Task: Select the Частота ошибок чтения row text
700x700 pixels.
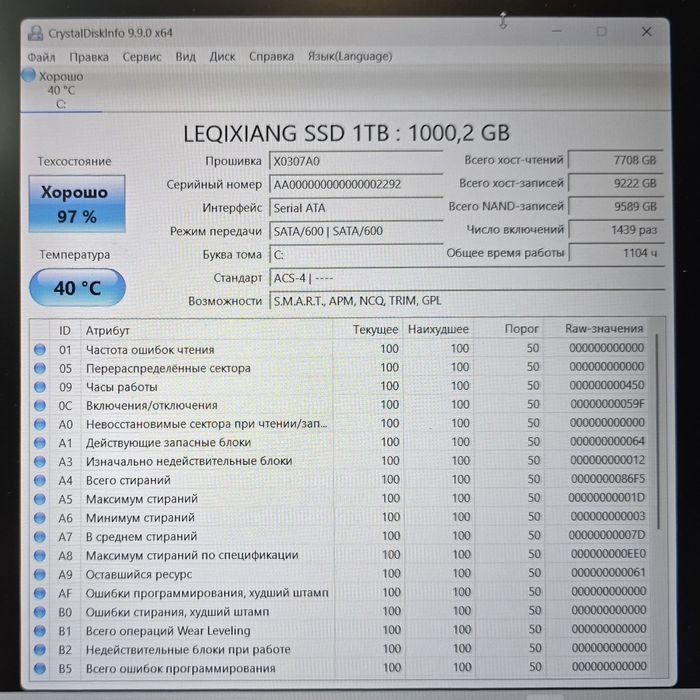Action: (x=150, y=350)
